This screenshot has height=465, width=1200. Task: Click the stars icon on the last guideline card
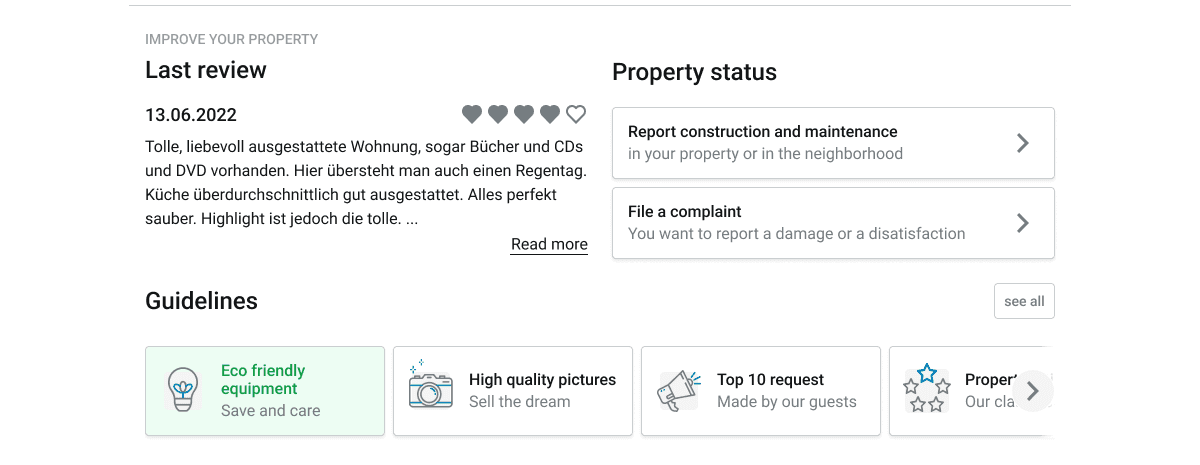[x=926, y=389]
